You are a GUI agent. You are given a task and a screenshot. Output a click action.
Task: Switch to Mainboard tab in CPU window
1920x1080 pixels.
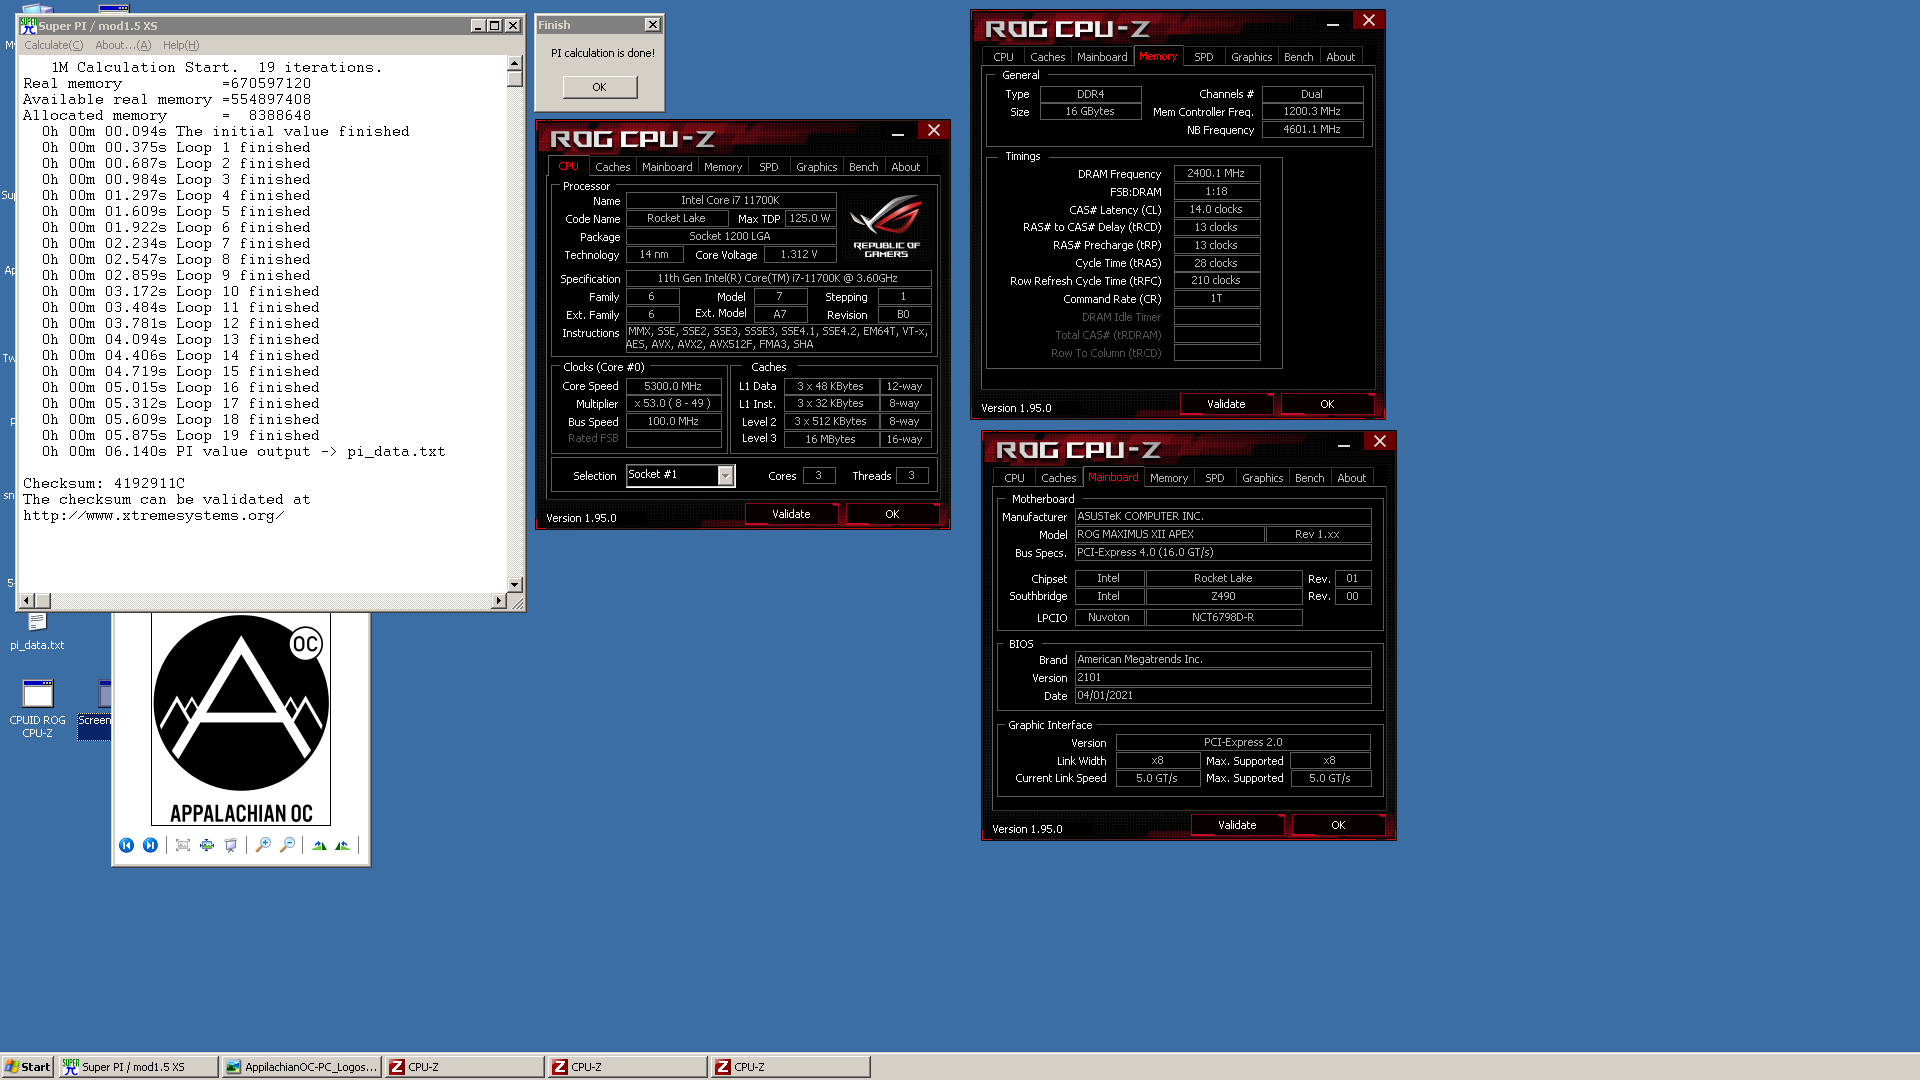pyautogui.click(x=667, y=167)
